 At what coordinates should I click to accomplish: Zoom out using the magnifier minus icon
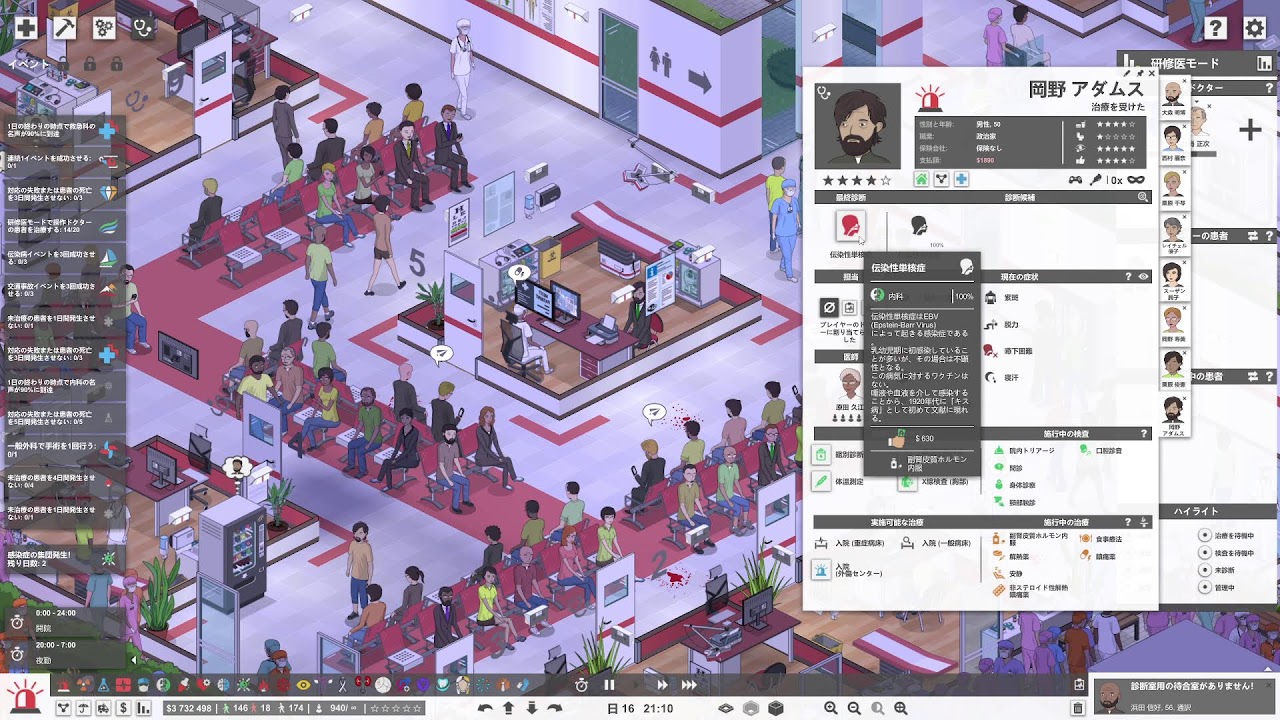(x=853, y=708)
